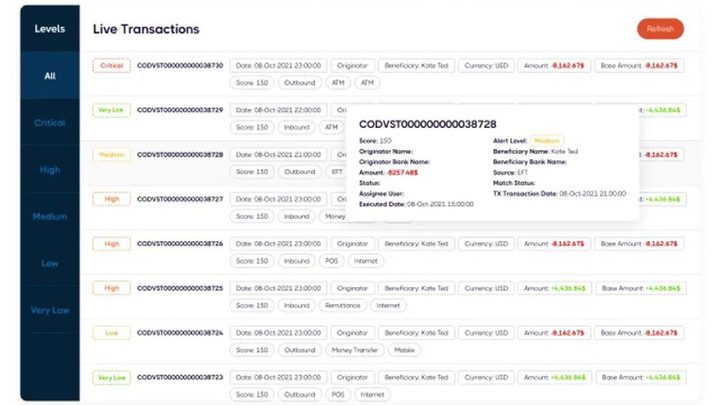This screenshot has width=720, height=405.
Task: Click the POS tag on row 38723
Action: tap(338, 394)
